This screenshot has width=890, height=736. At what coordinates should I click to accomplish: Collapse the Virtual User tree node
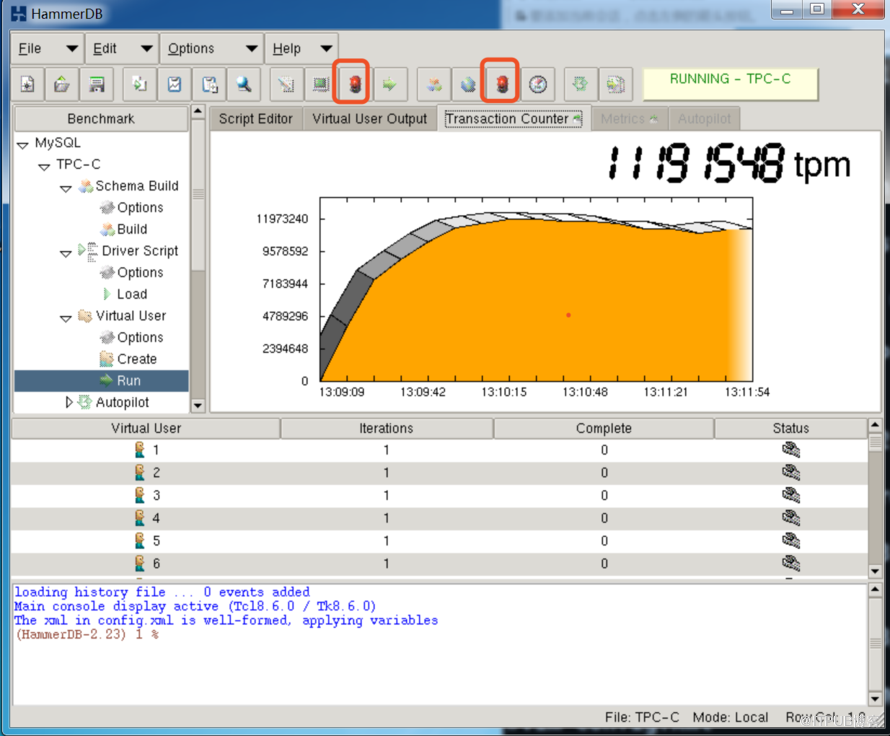(x=66, y=318)
